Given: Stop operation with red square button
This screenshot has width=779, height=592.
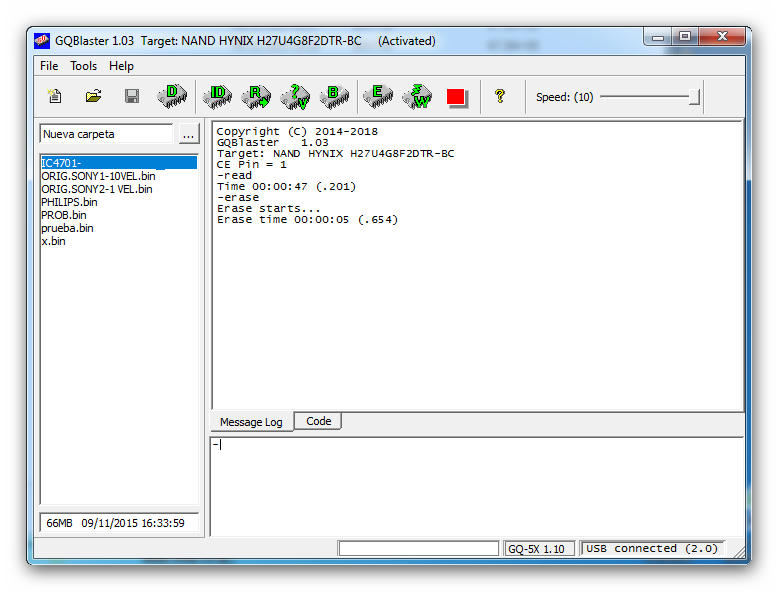Looking at the screenshot, I should (x=456, y=97).
